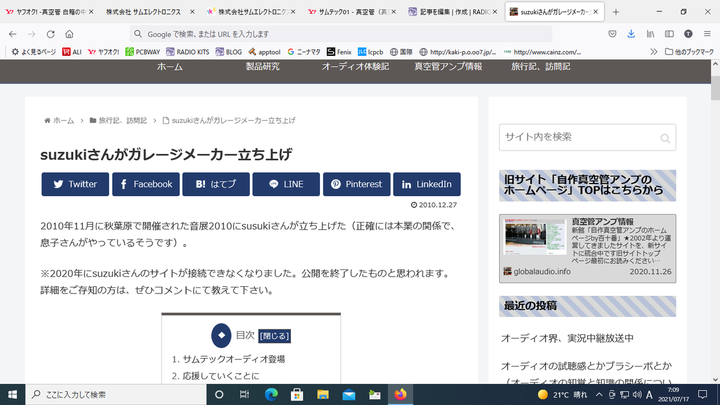The height and width of the screenshot is (405, 720).
Task: Toggle the sidebar view icon
Action: point(669,34)
